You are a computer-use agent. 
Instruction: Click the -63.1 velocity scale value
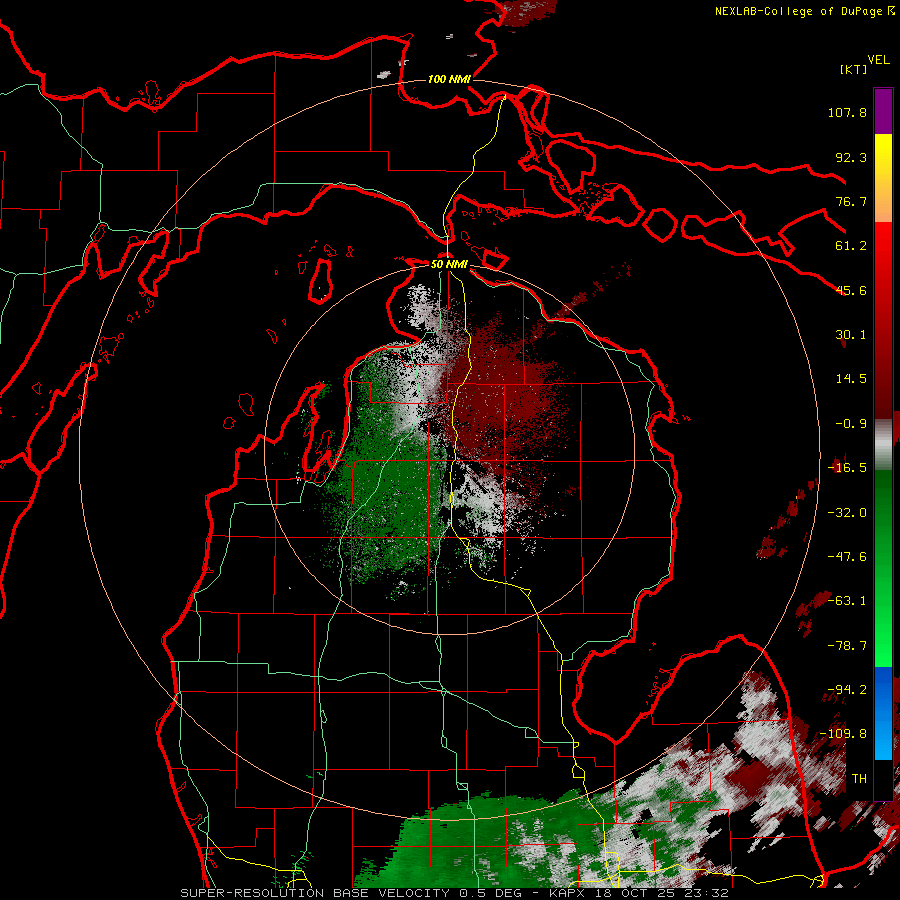[x=847, y=601]
